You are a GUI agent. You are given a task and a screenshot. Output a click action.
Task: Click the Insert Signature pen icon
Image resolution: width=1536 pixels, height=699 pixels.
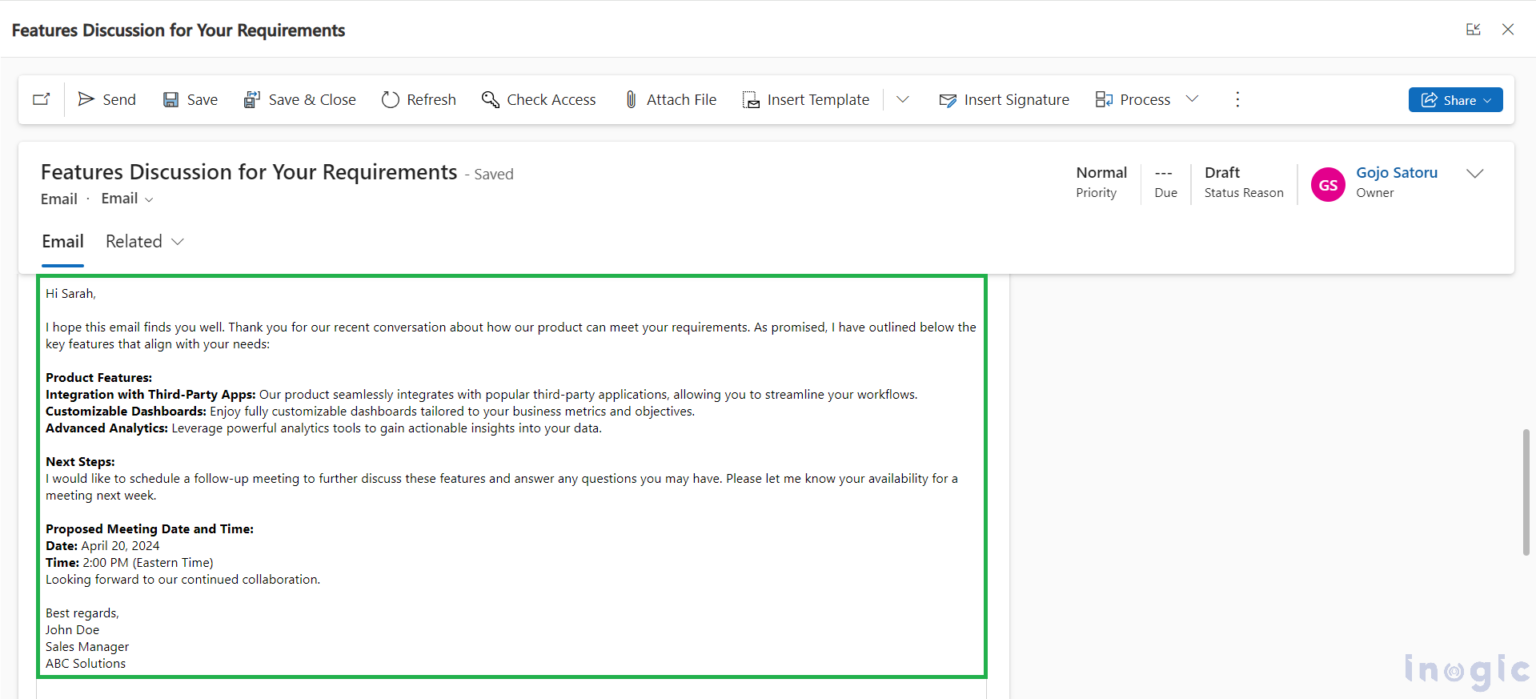pyautogui.click(x=948, y=99)
